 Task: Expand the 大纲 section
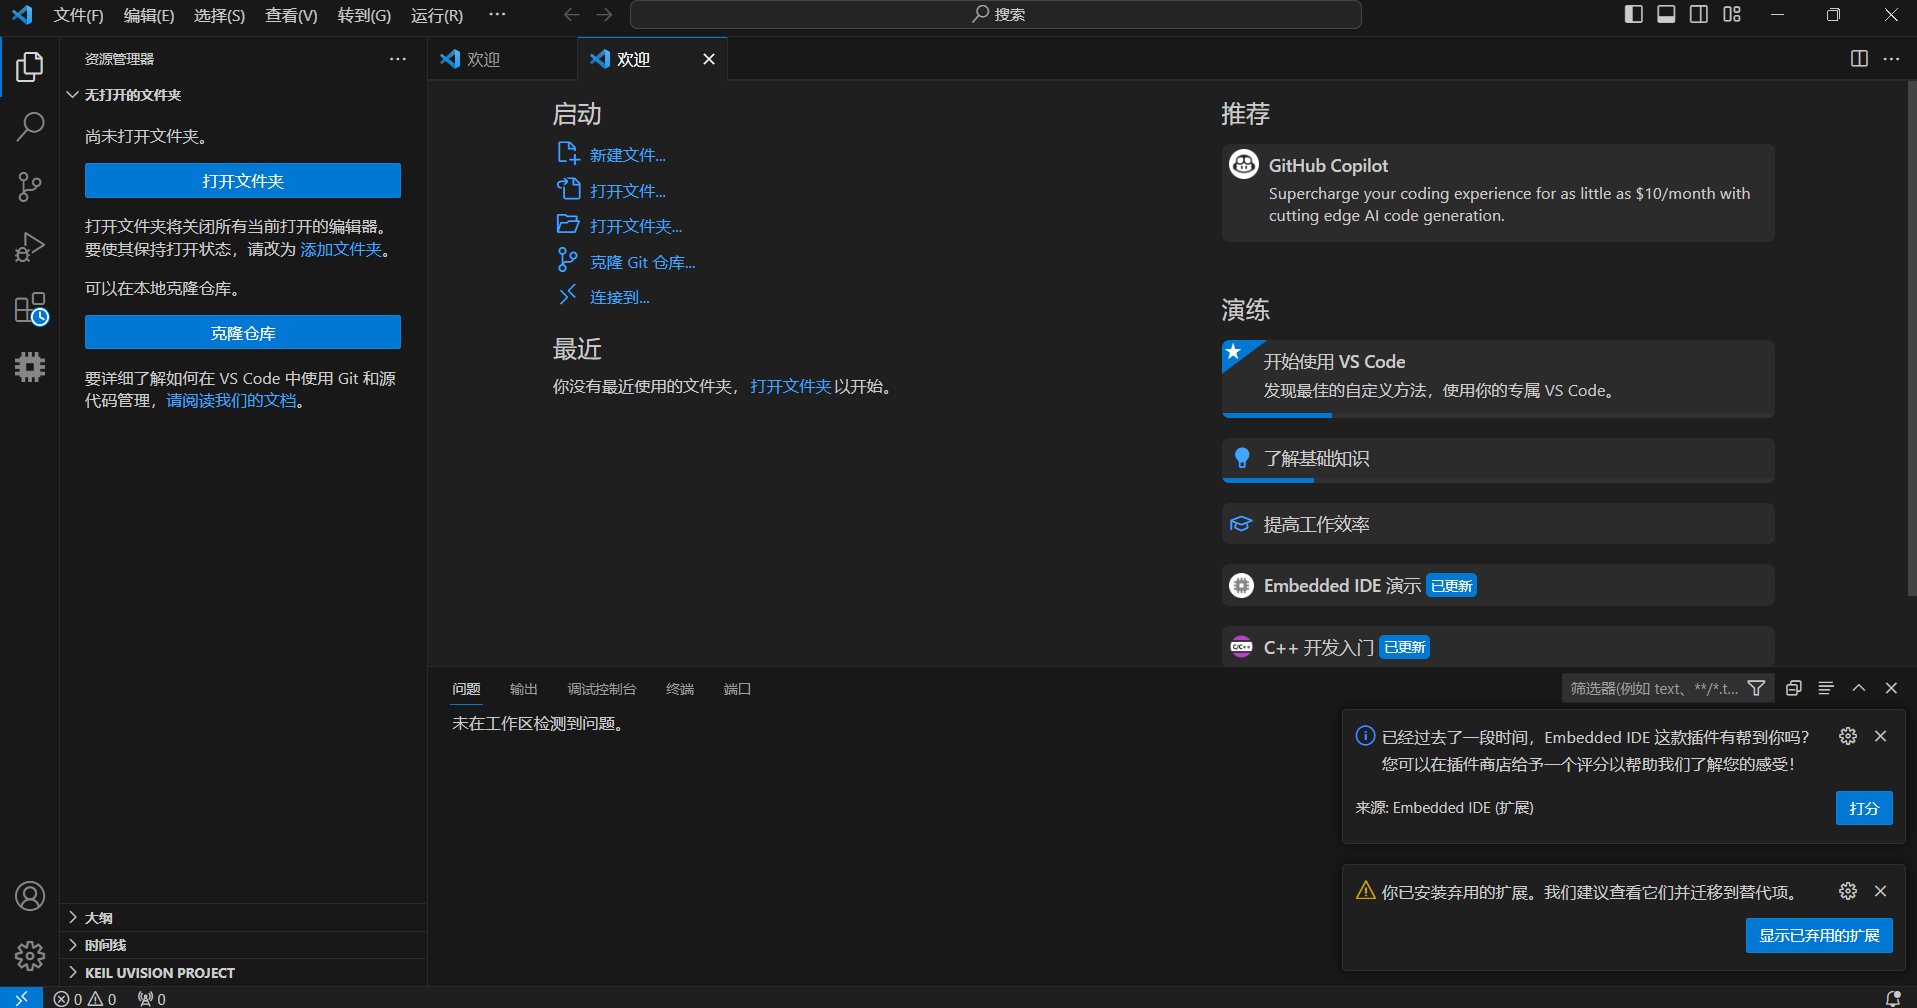[244, 917]
